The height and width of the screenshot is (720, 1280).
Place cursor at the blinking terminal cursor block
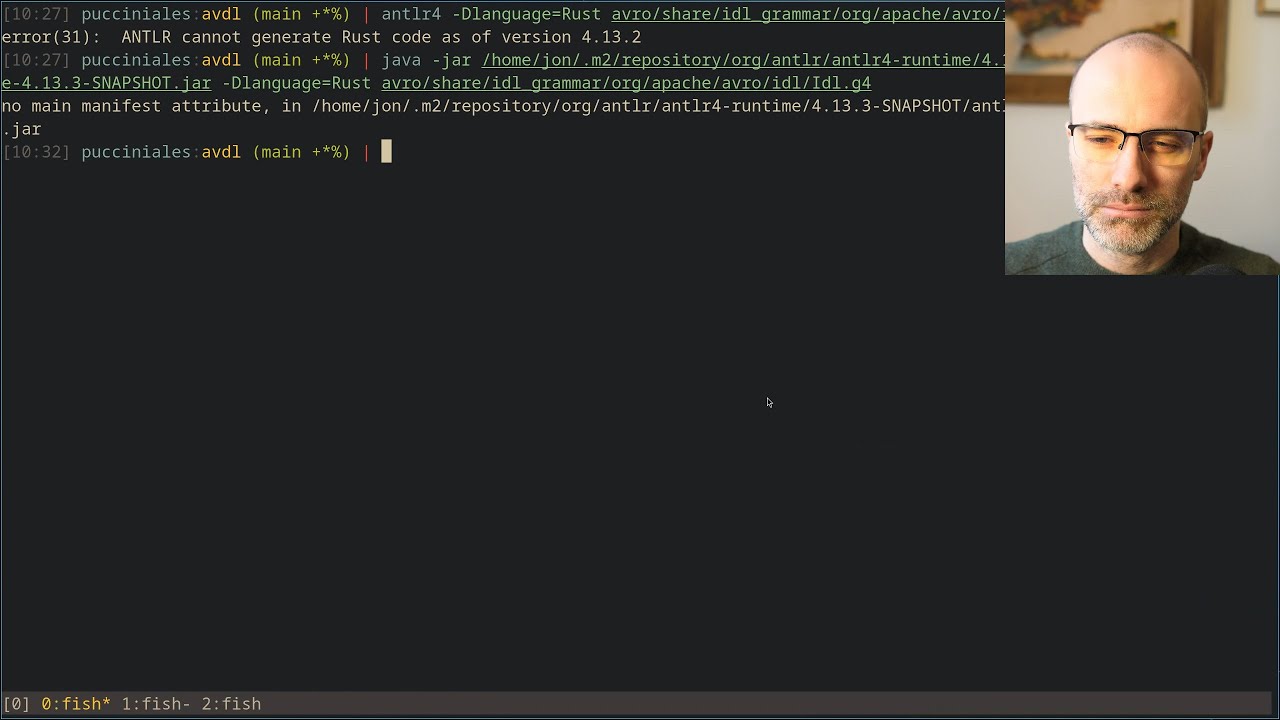pos(387,151)
